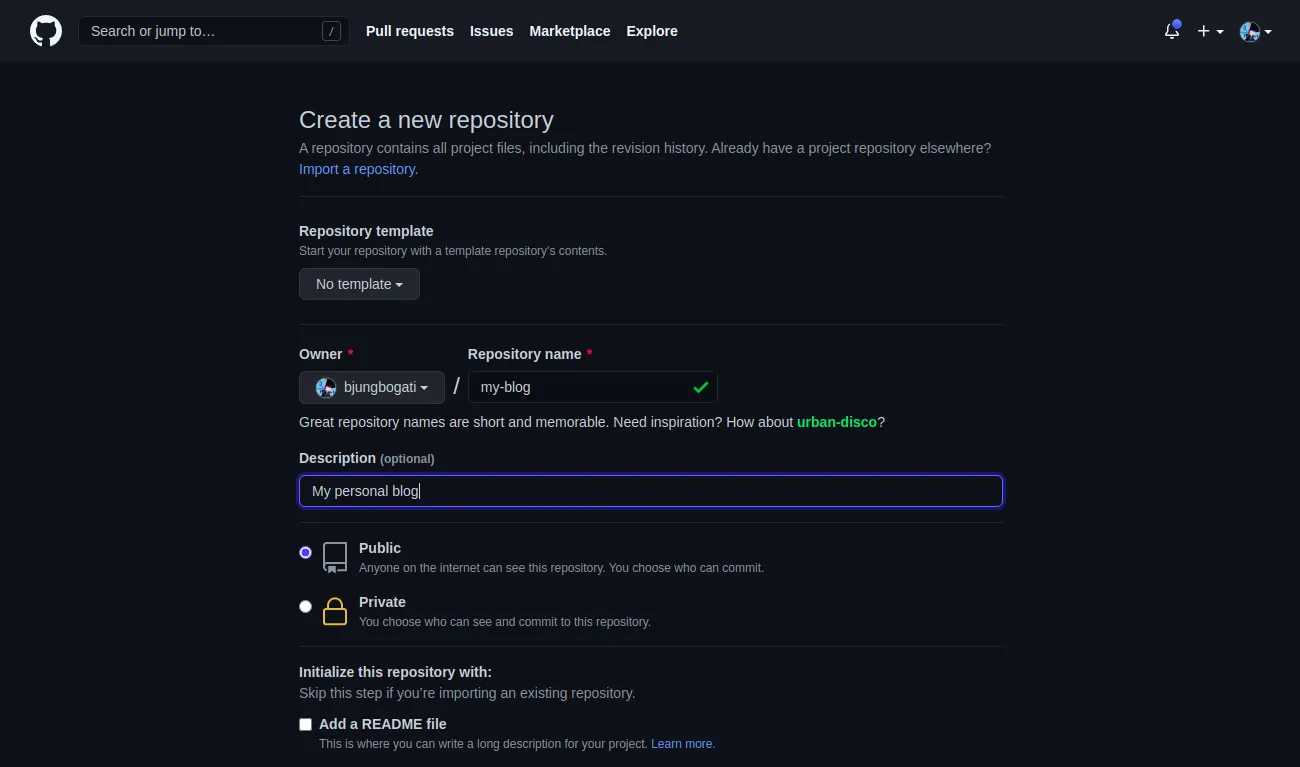This screenshot has height=767, width=1300.
Task: Click the green checkmark in repository name field
Action: click(700, 387)
